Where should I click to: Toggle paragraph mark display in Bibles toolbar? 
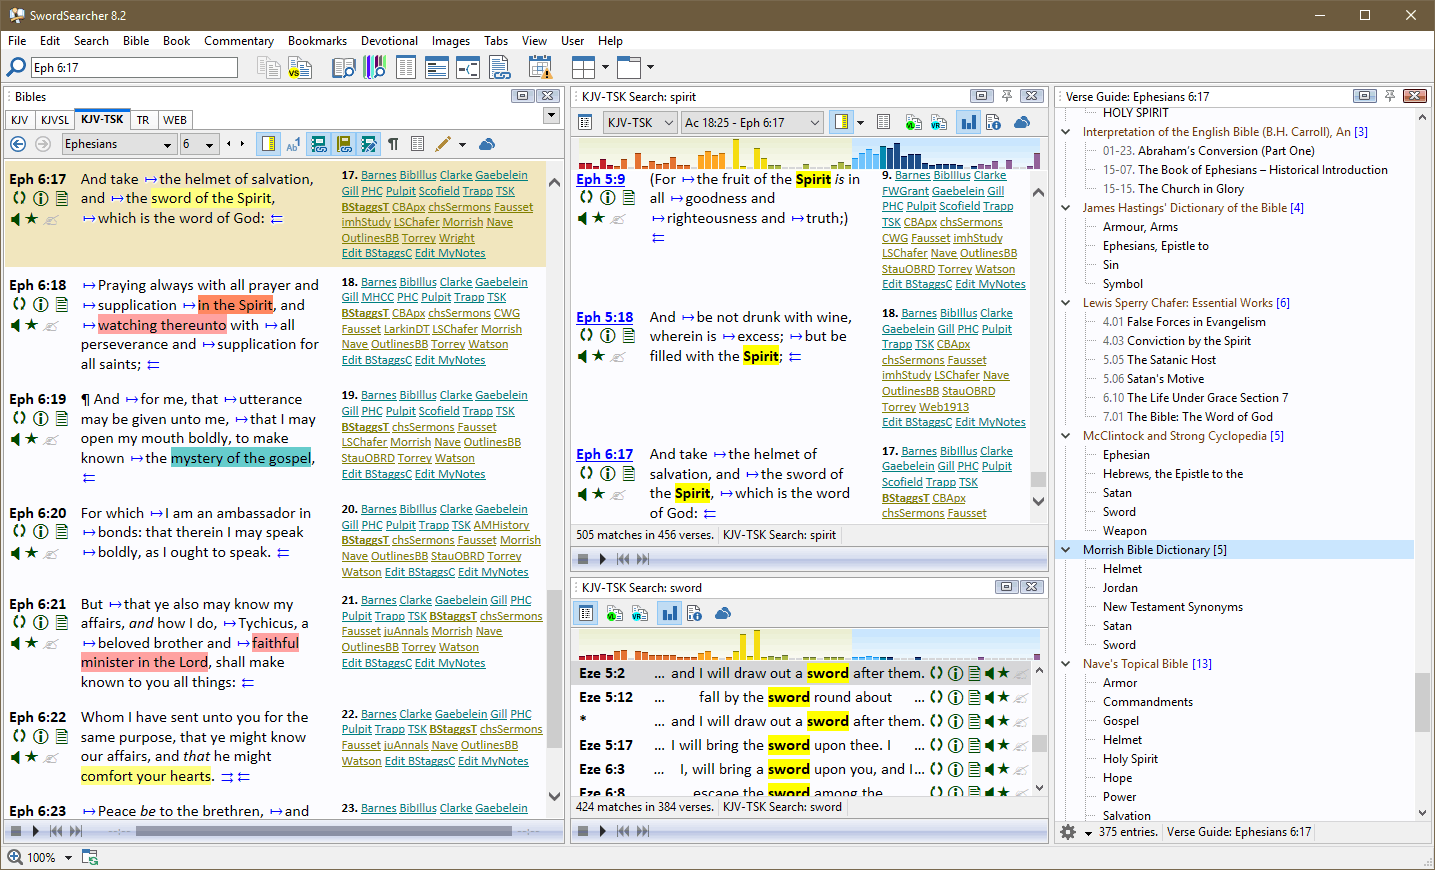pyautogui.click(x=393, y=144)
